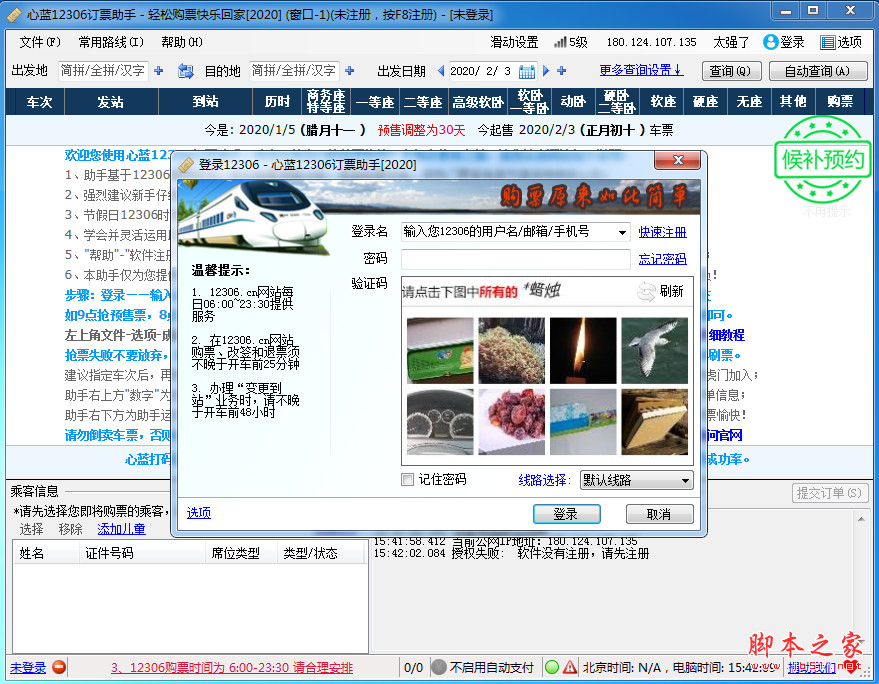Click the 目的地 destination input field
The image size is (879, 684).
pos(294,71)
